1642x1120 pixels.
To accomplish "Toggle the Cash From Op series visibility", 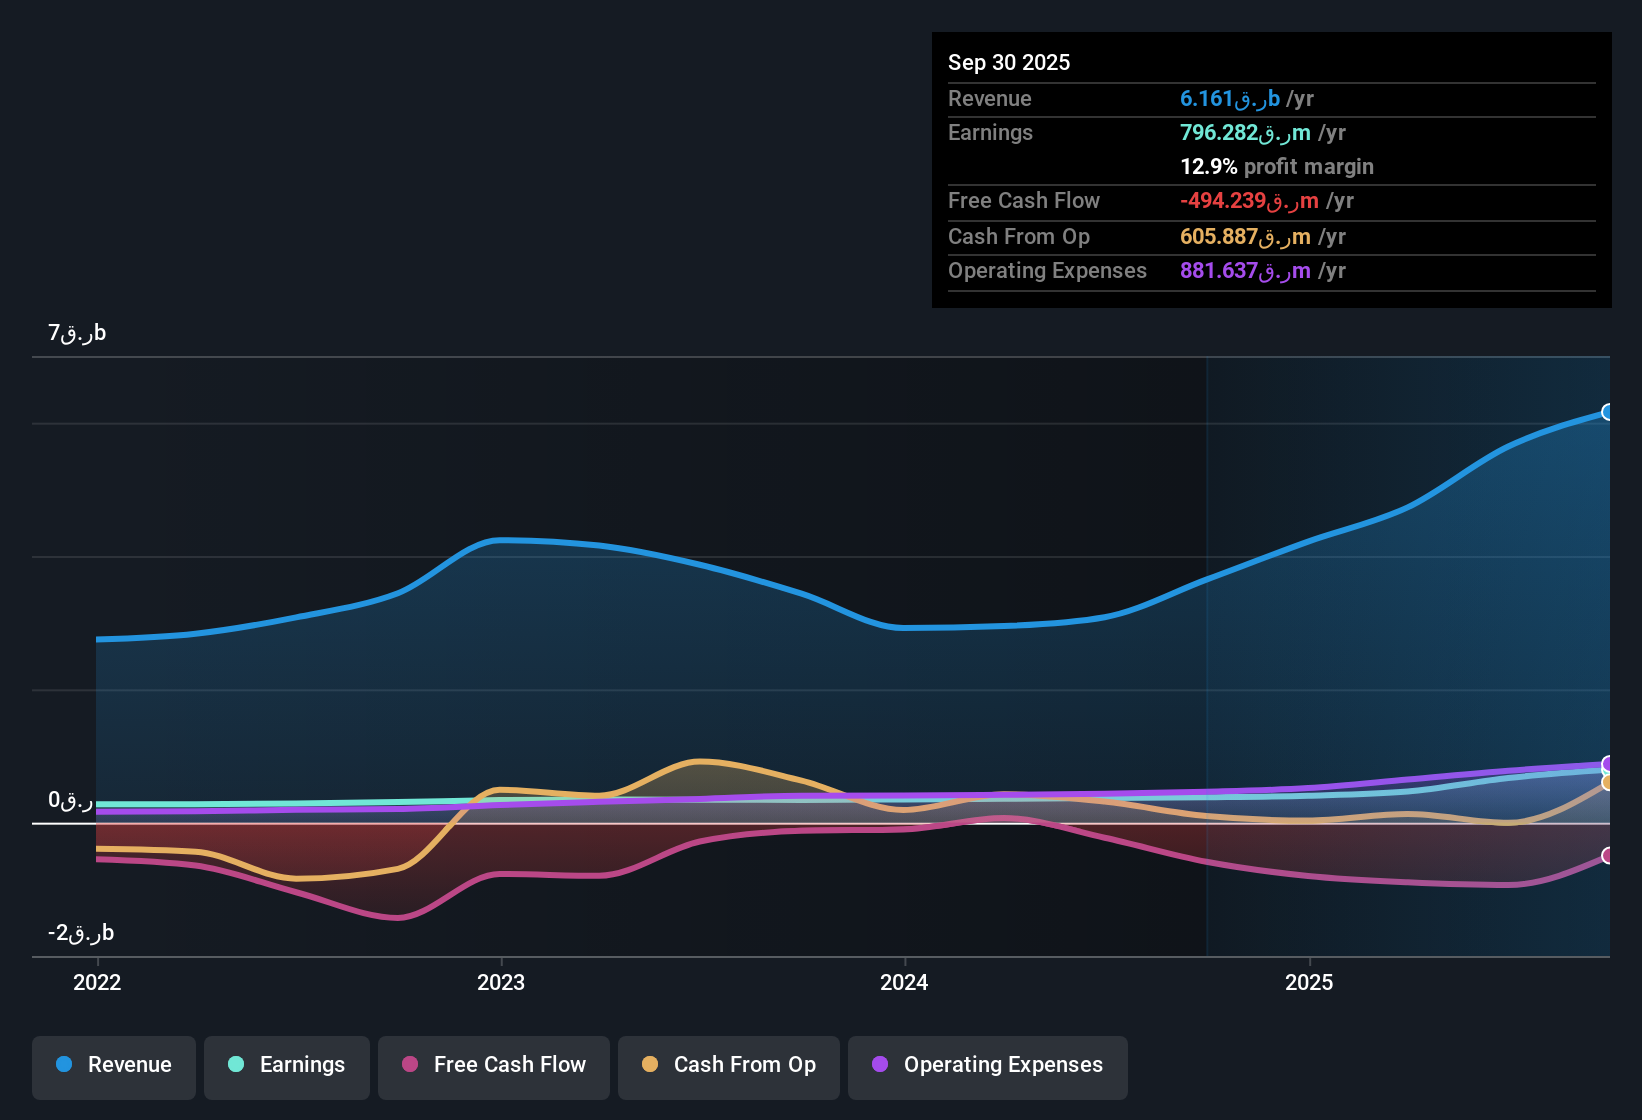I will pos(728,1066).
